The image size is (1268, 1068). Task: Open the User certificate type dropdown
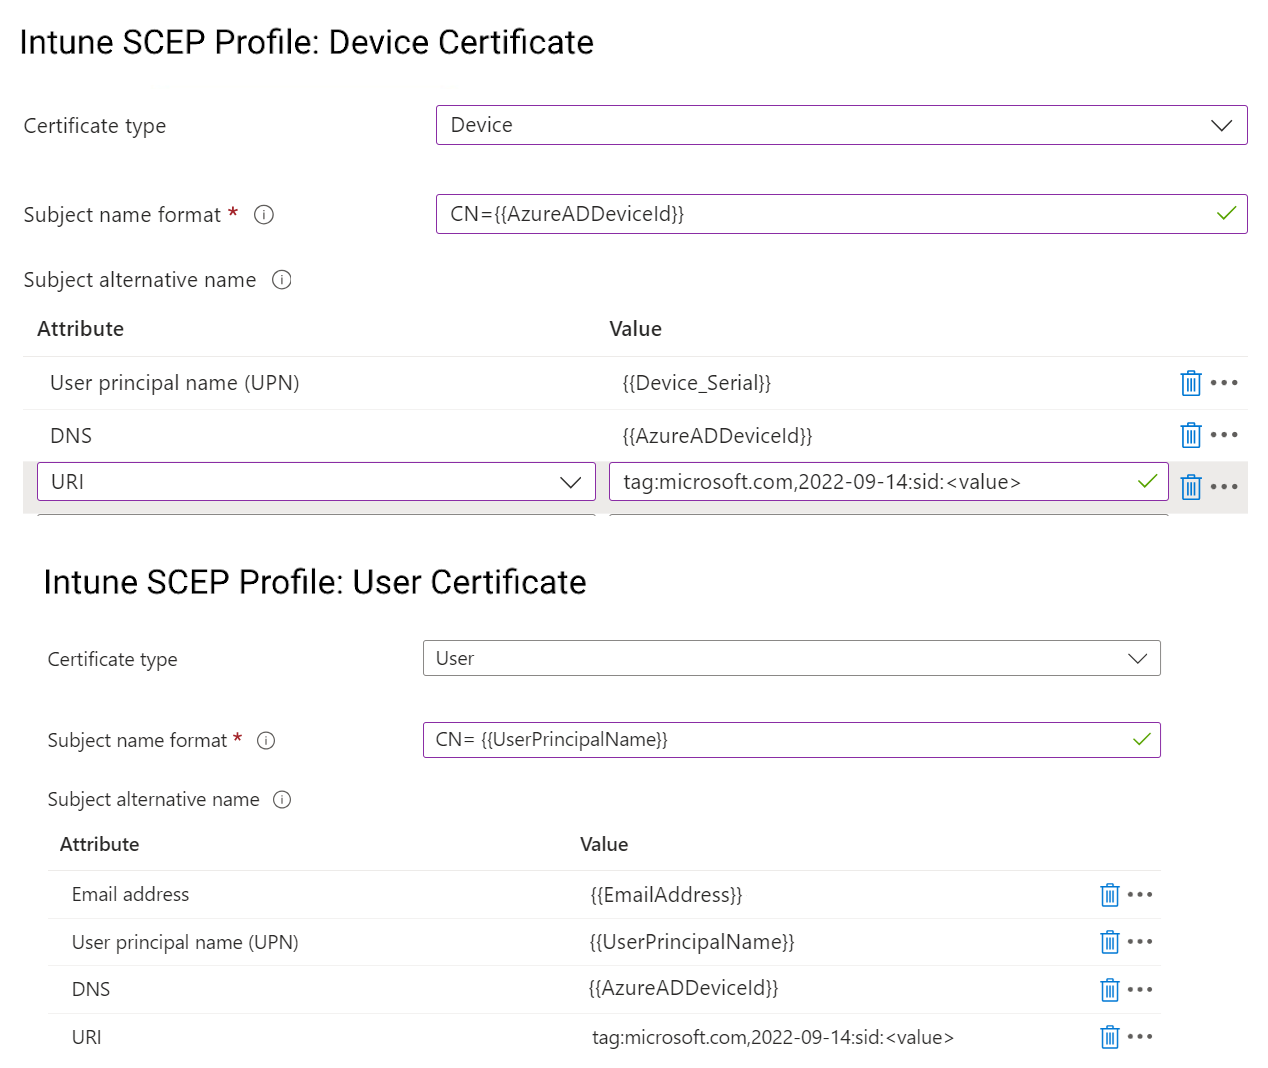[x=792, y=658]
